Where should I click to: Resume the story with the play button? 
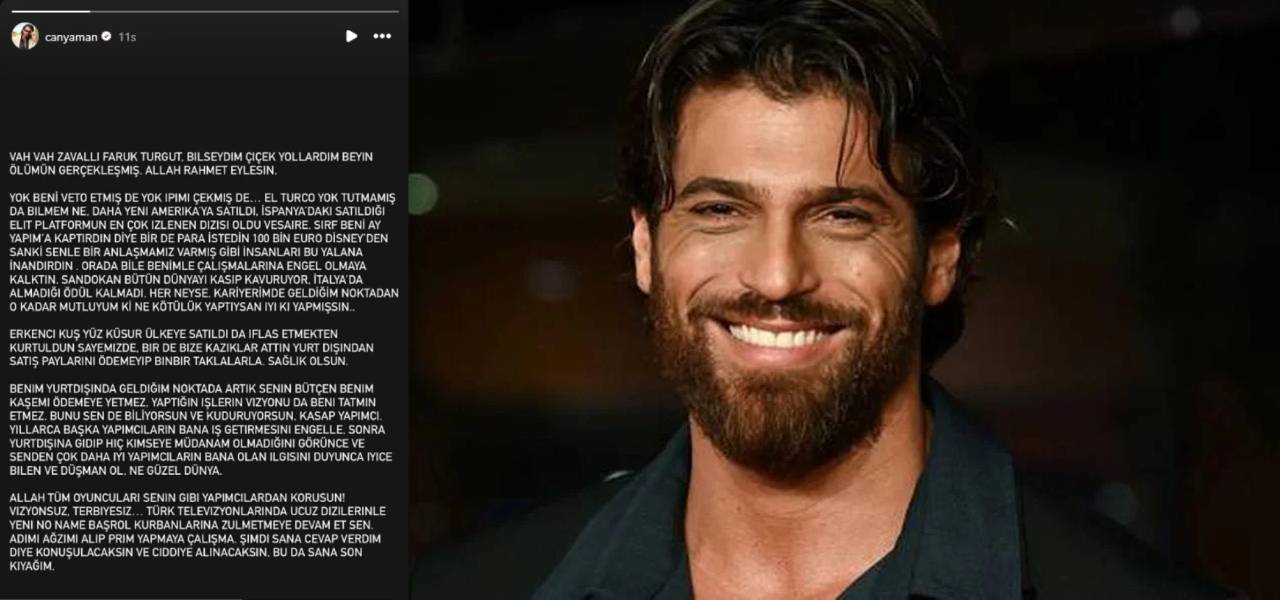(x=351, y=36)
